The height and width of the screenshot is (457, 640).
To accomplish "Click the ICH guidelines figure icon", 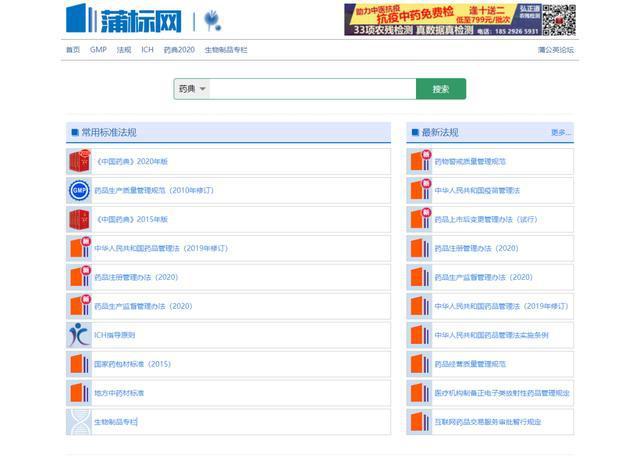I will click(x=79, y=335).
